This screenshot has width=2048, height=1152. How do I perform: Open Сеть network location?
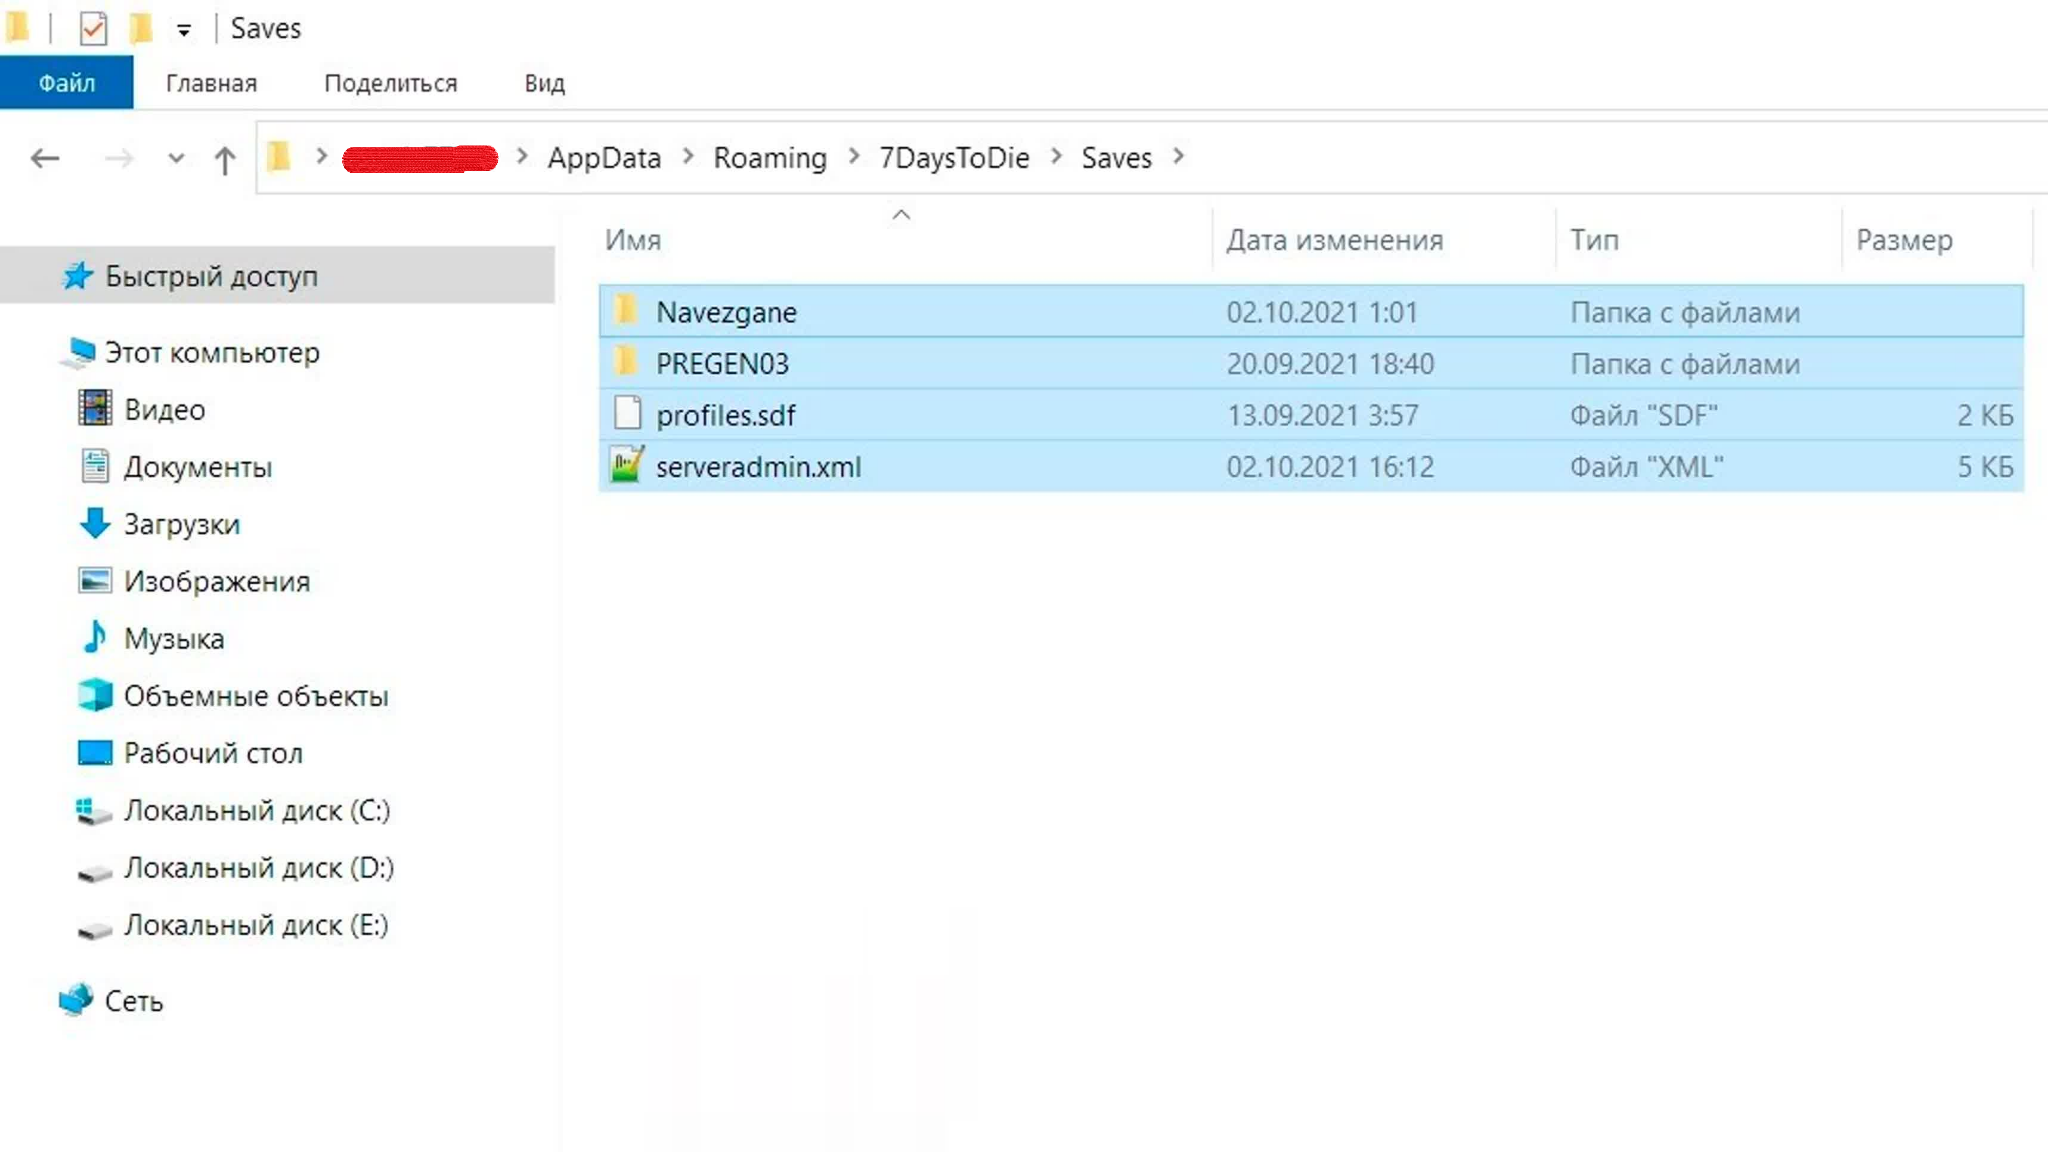[x=133, y=1001]
